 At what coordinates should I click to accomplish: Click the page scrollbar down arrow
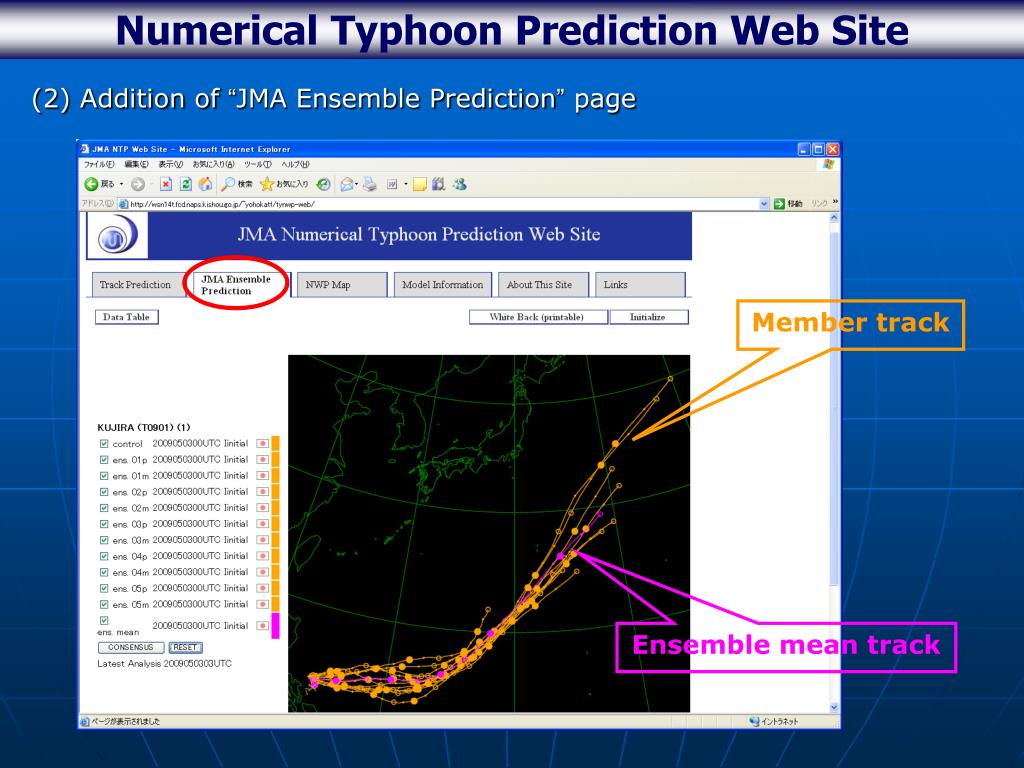click(x=834, y=707)
